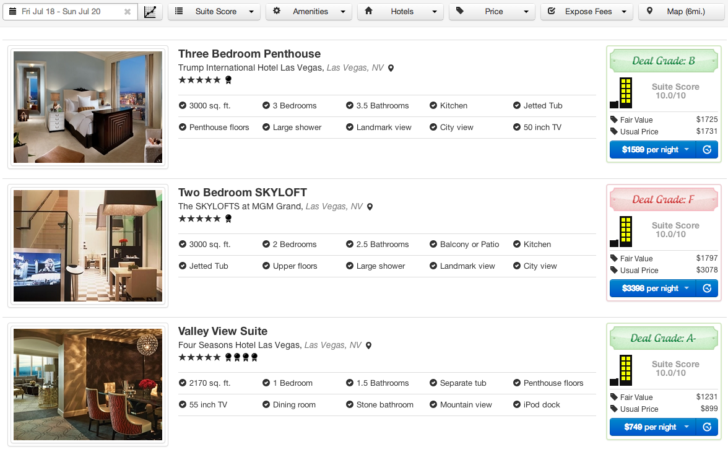Viewport: 728px width, 452px height.
Task: Click the '3.5 Bathrooms' amenity text
Action: 383,106
